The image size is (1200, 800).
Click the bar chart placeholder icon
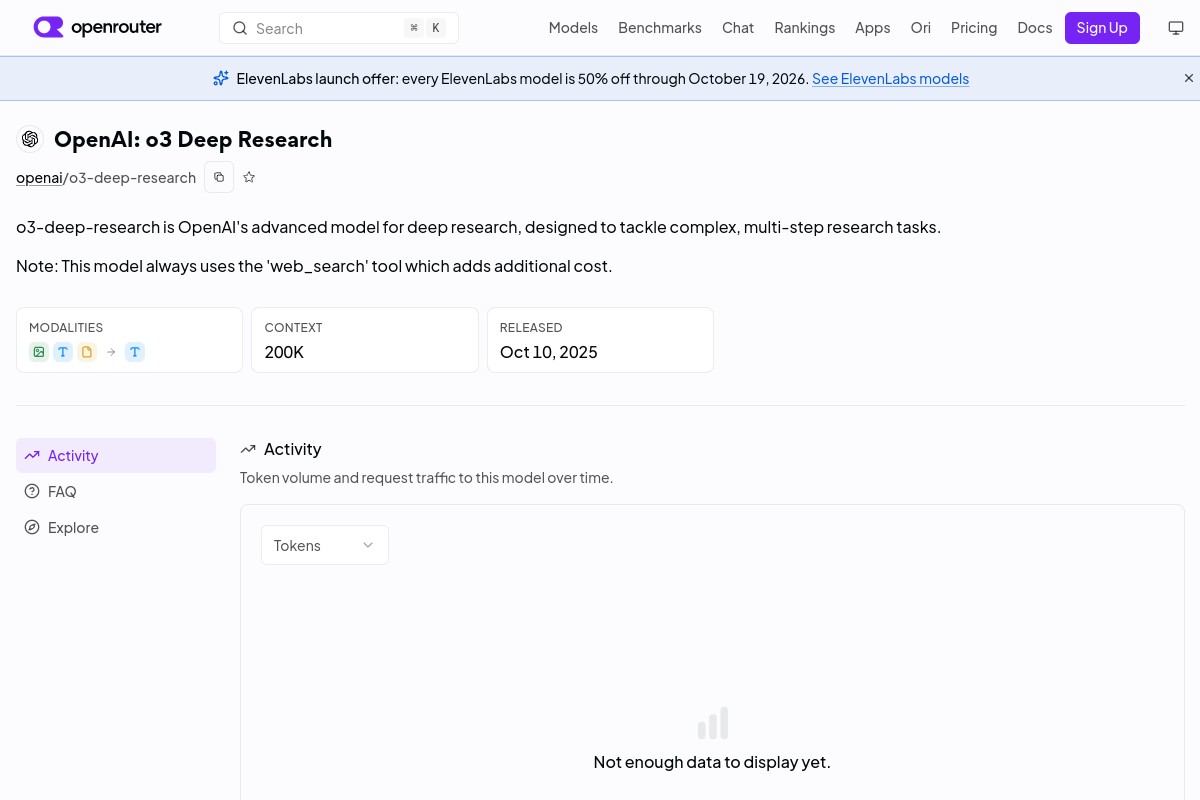click(x=712, y=723)
